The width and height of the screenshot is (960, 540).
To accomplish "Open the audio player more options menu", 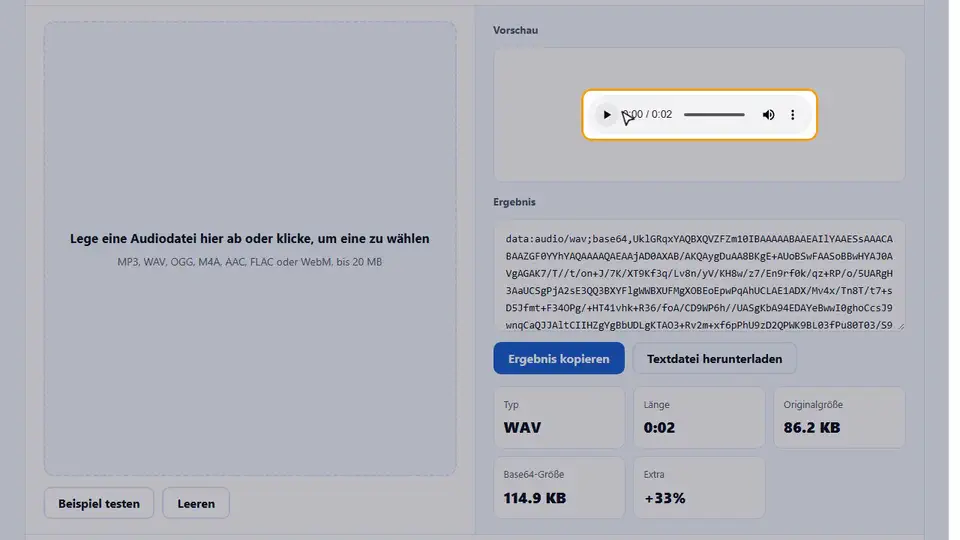I will (x=792, y=114).
